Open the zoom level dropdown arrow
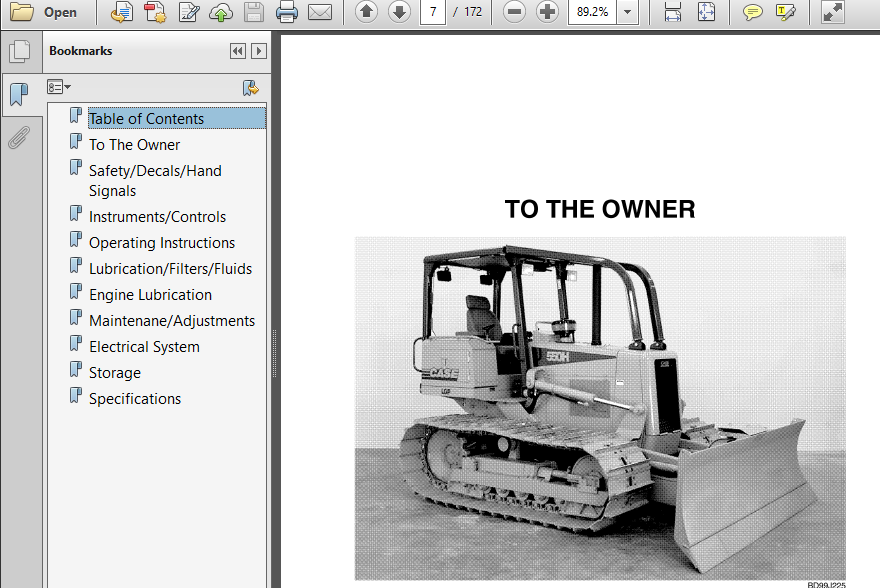 point(627,12)
